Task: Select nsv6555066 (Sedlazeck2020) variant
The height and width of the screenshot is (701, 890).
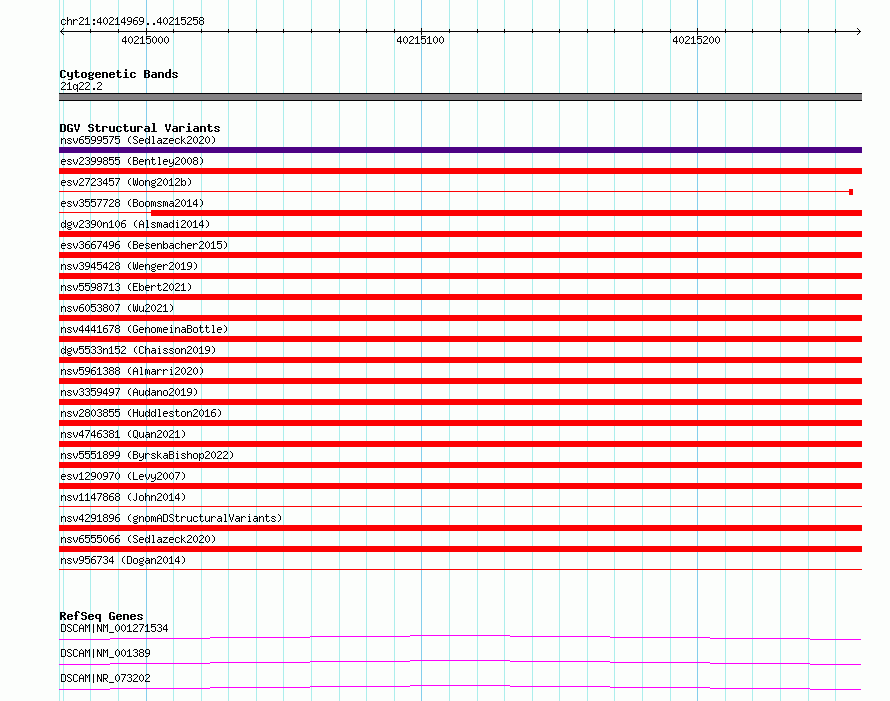Action: (x=138, y=539)
